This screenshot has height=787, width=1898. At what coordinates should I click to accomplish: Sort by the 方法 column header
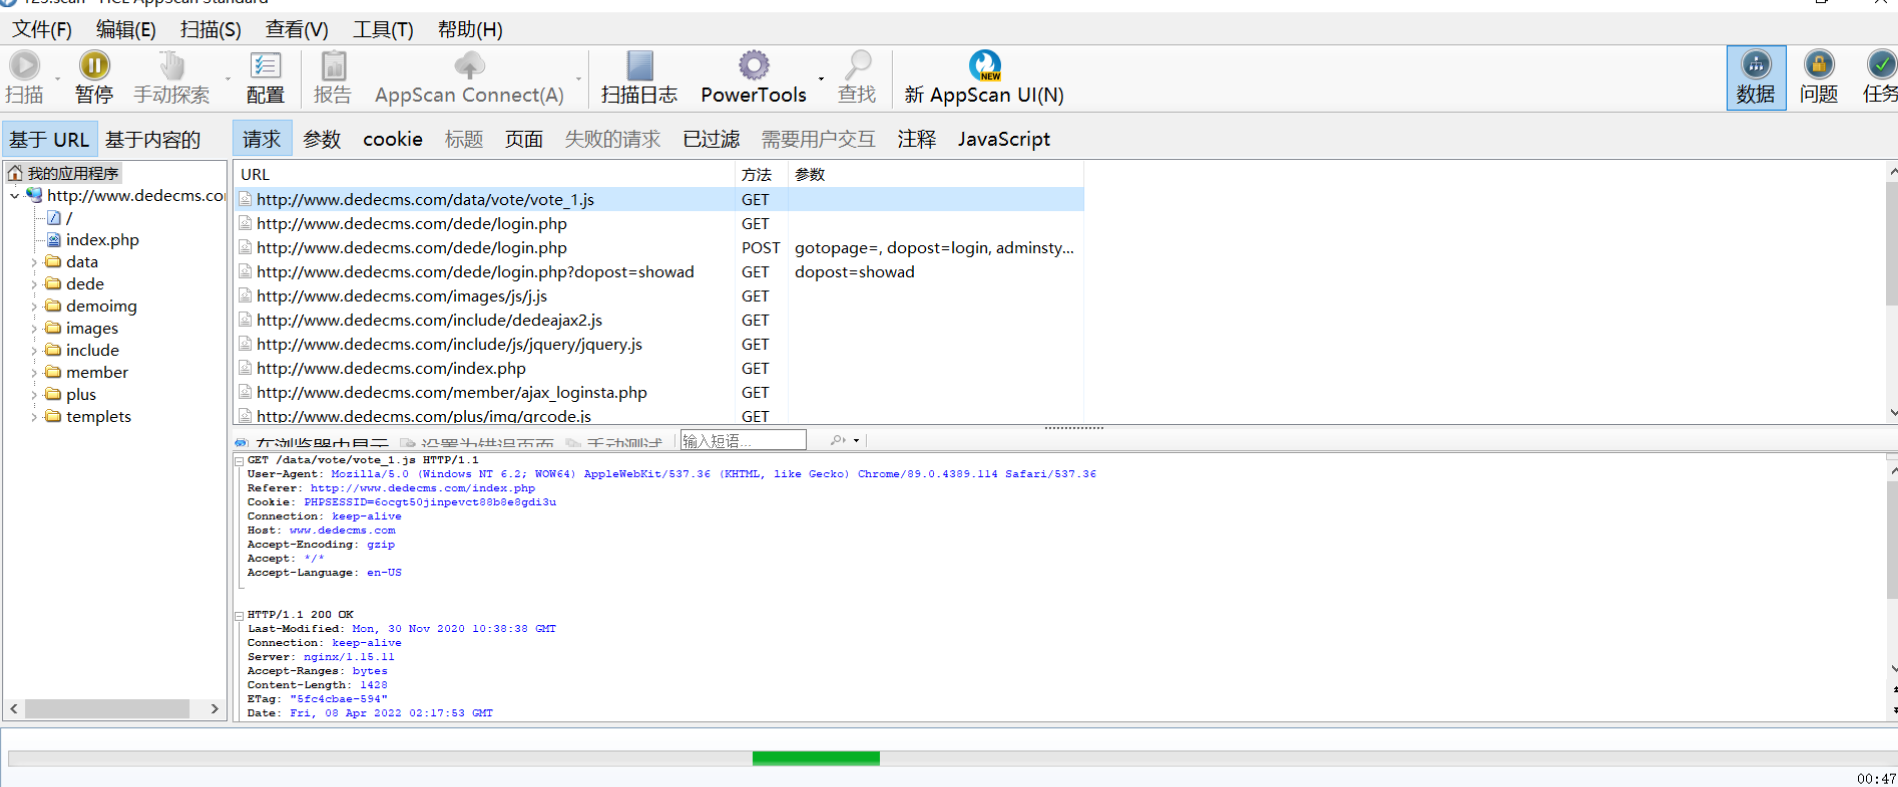click(762, 174)
